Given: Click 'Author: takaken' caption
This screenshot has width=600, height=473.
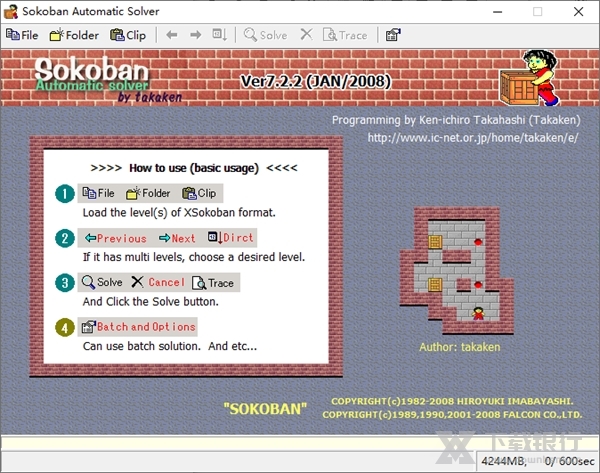Looking at the screenshot, I should click(460, 347).
